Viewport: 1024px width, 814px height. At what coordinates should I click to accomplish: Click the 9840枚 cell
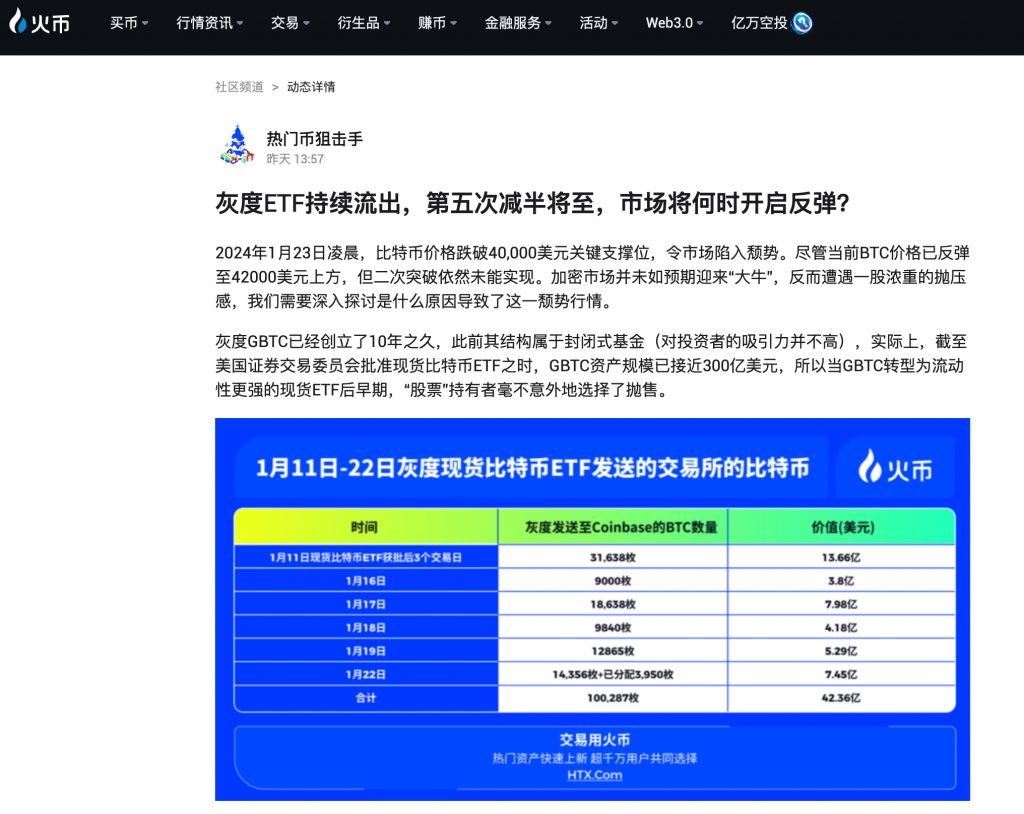[613, 628]
